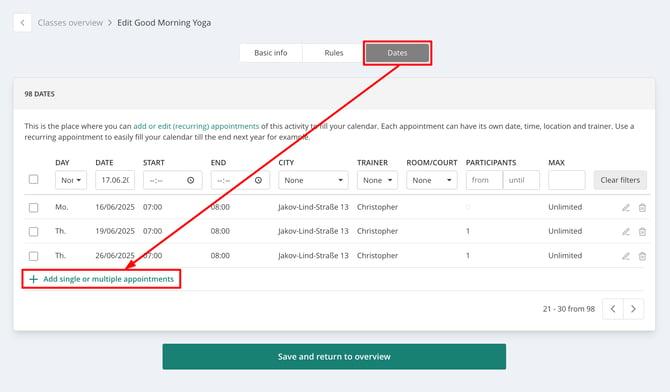Check the box for Th. 26/06/2025 row
This screenshot has height=392, width=670.
[x=33, y=256]
